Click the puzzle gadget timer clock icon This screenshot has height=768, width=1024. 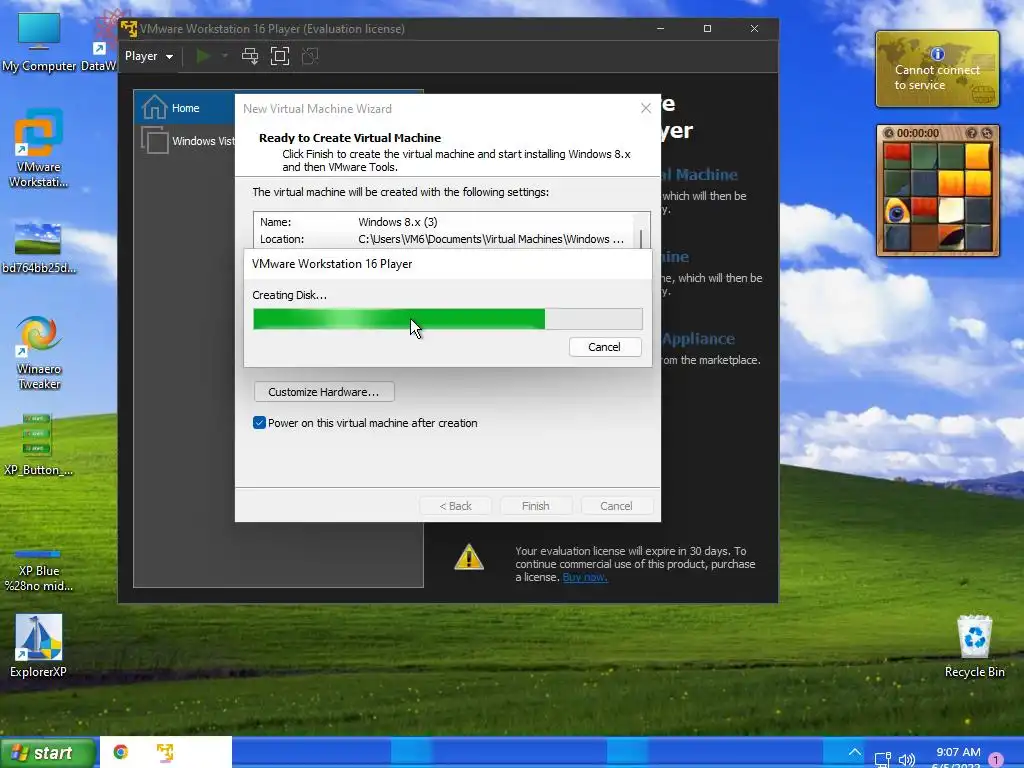889,133
